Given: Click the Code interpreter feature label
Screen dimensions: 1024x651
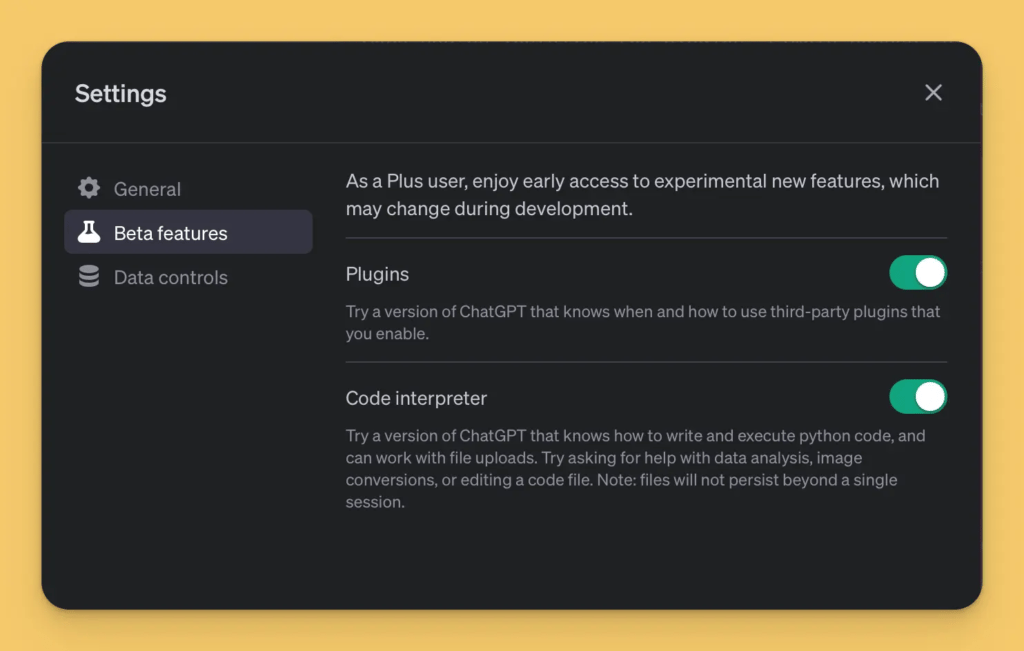Looking at the screenshot, I should coord(416,398).
